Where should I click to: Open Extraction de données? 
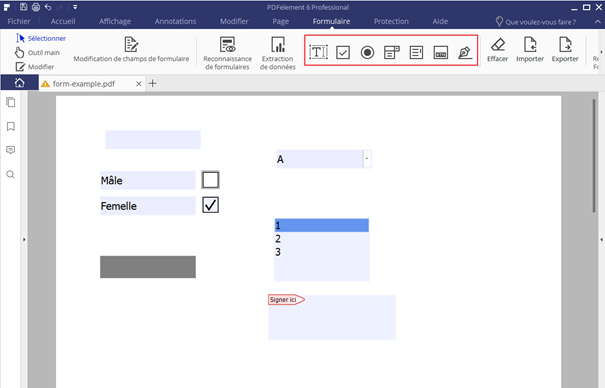[277, 53]
